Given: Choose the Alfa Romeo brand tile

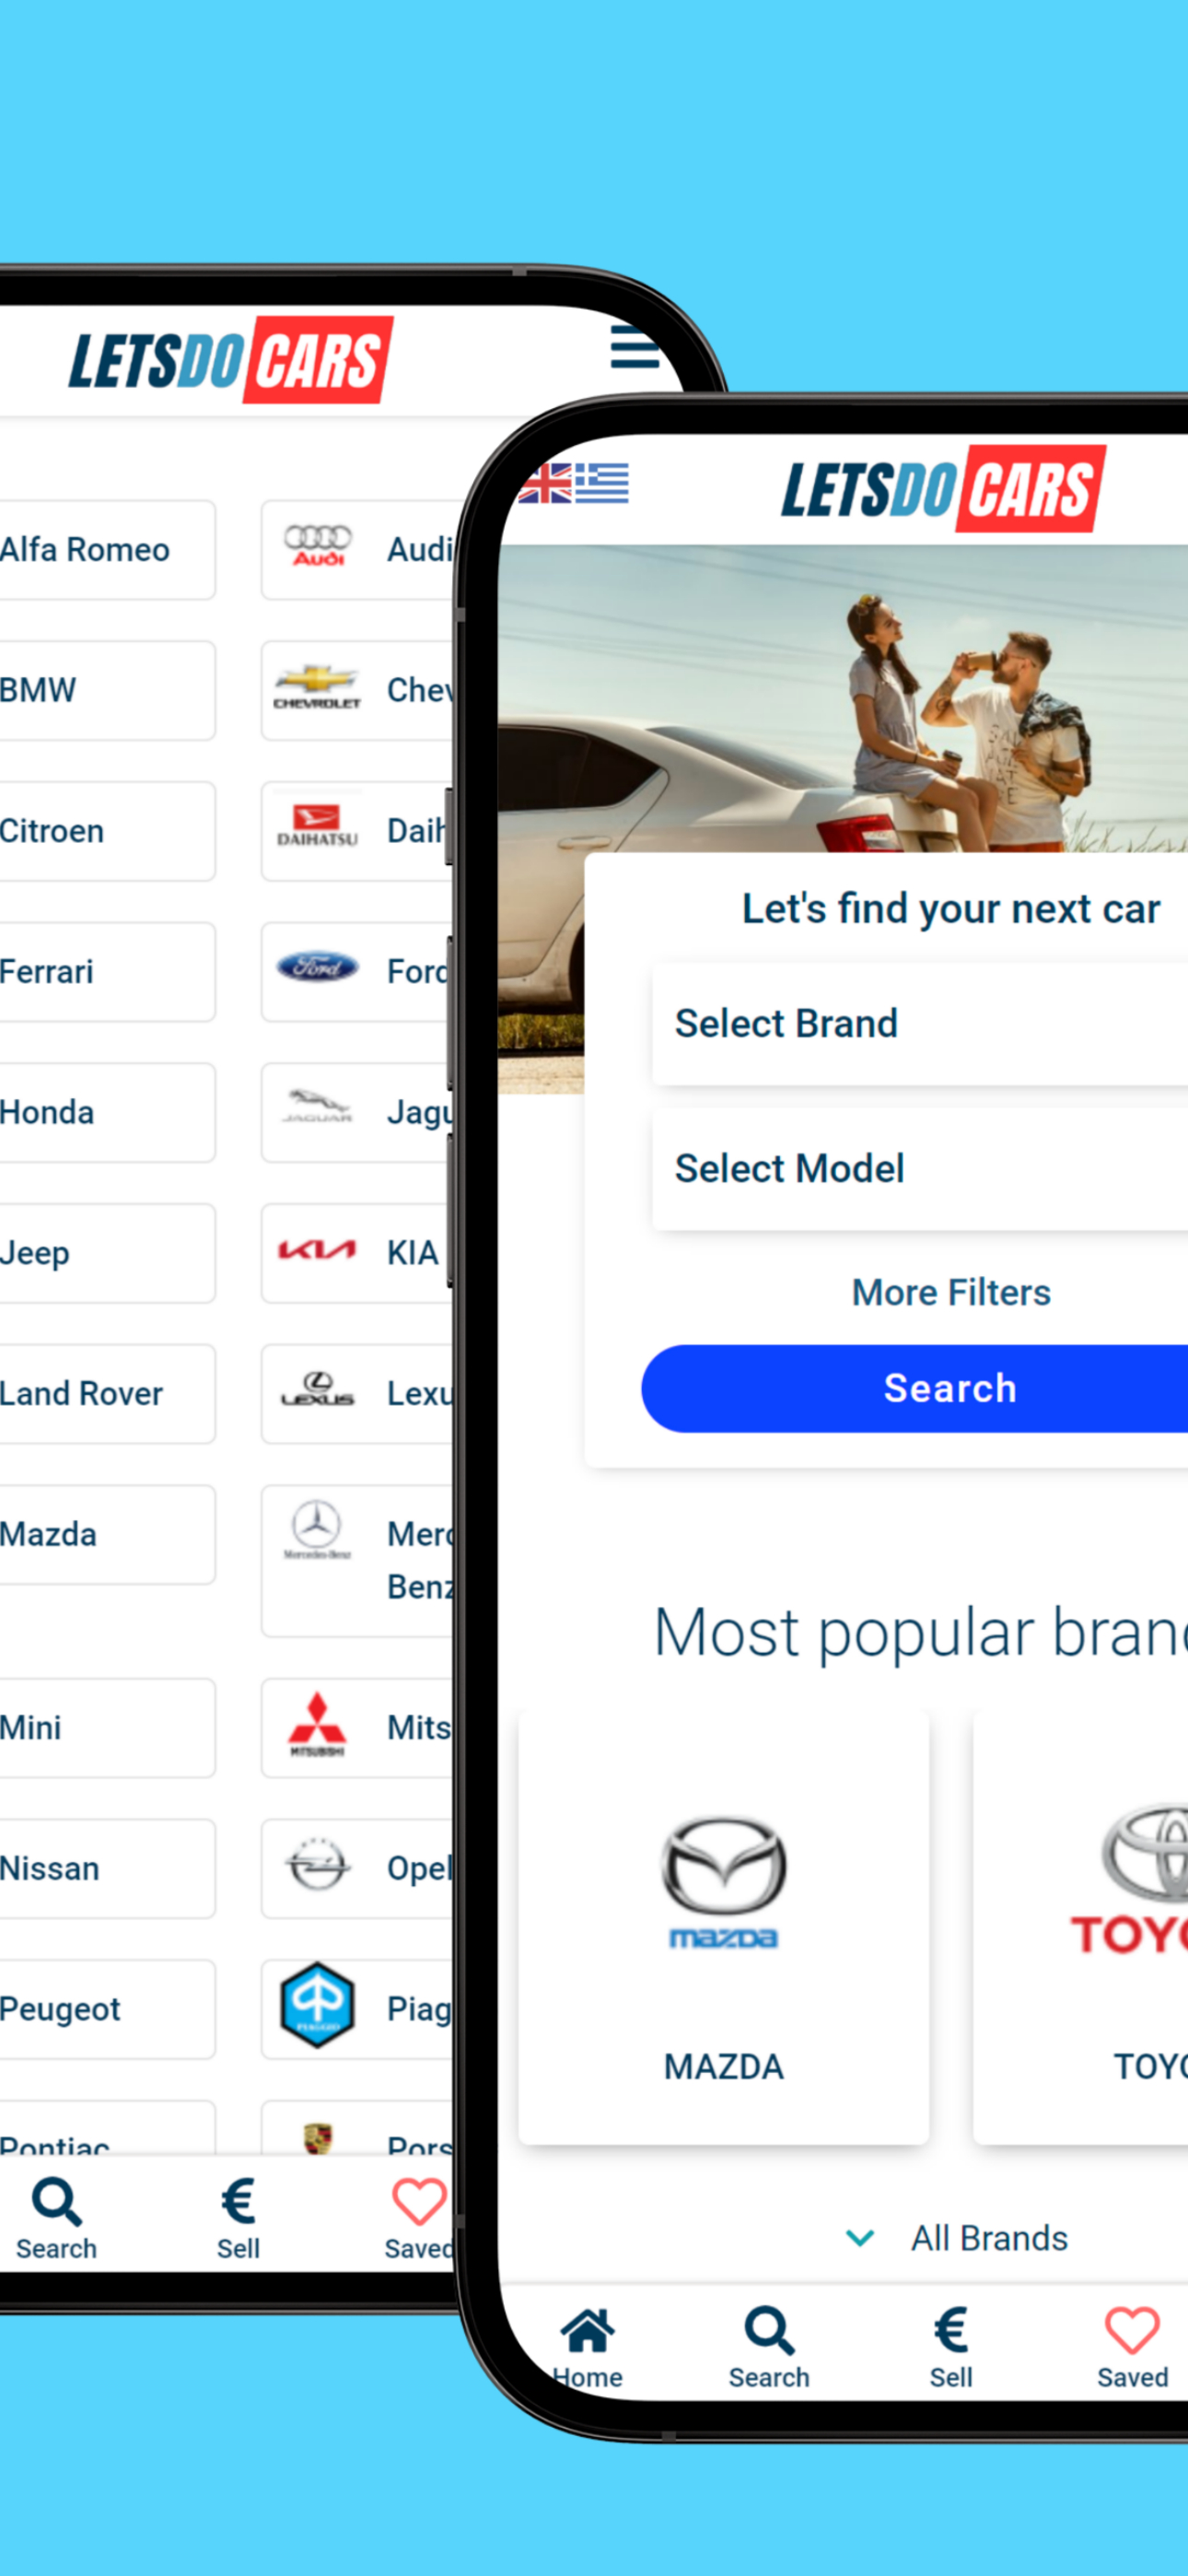Looking at the screenshot, I should coord(107,550).
